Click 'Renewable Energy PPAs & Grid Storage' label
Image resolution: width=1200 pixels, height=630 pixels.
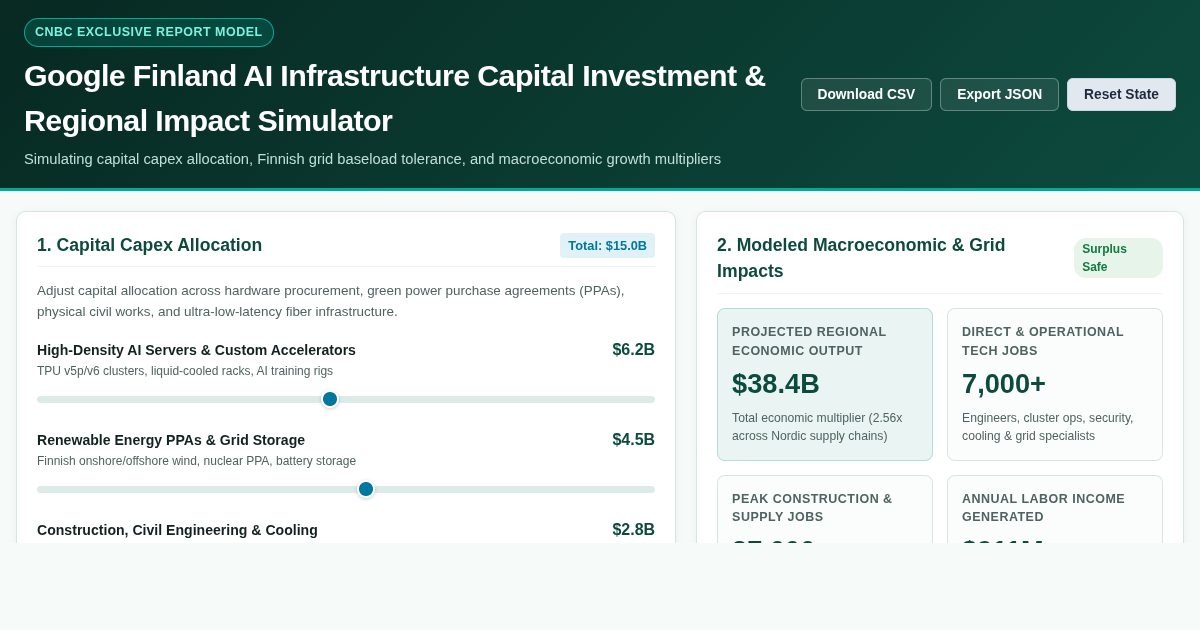tap(171, 440)
